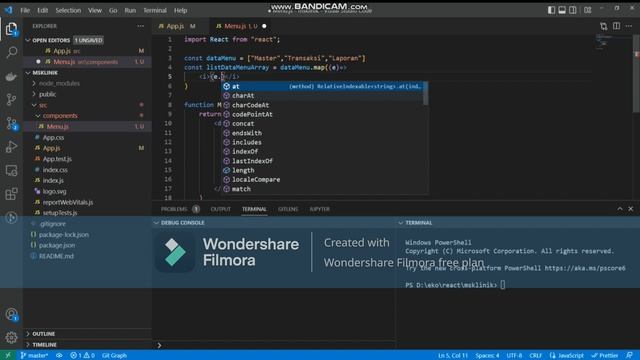Toggle the secondary sidebar layout icon
The image size is (640, 360).
(x=573, y=10)
